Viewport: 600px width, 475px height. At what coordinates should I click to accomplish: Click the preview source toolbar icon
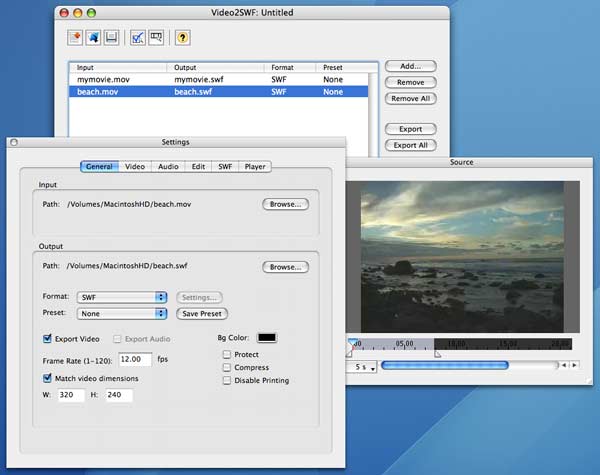[x=156, y=38]
